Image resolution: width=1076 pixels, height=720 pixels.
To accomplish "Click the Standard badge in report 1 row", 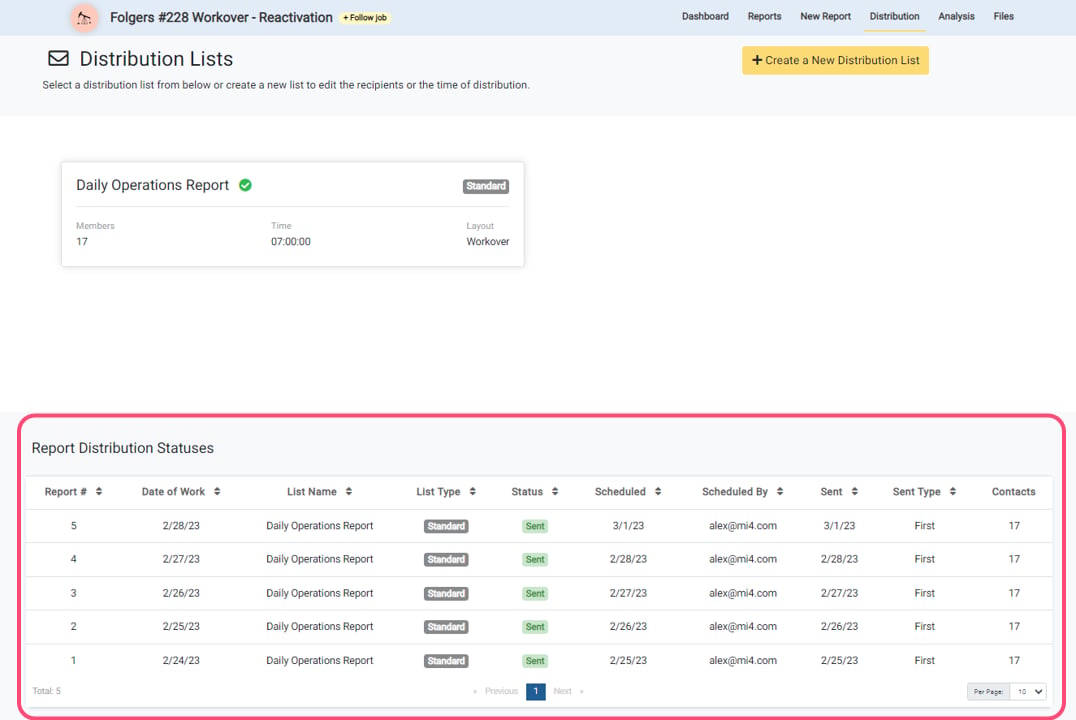I will point(446,661).
